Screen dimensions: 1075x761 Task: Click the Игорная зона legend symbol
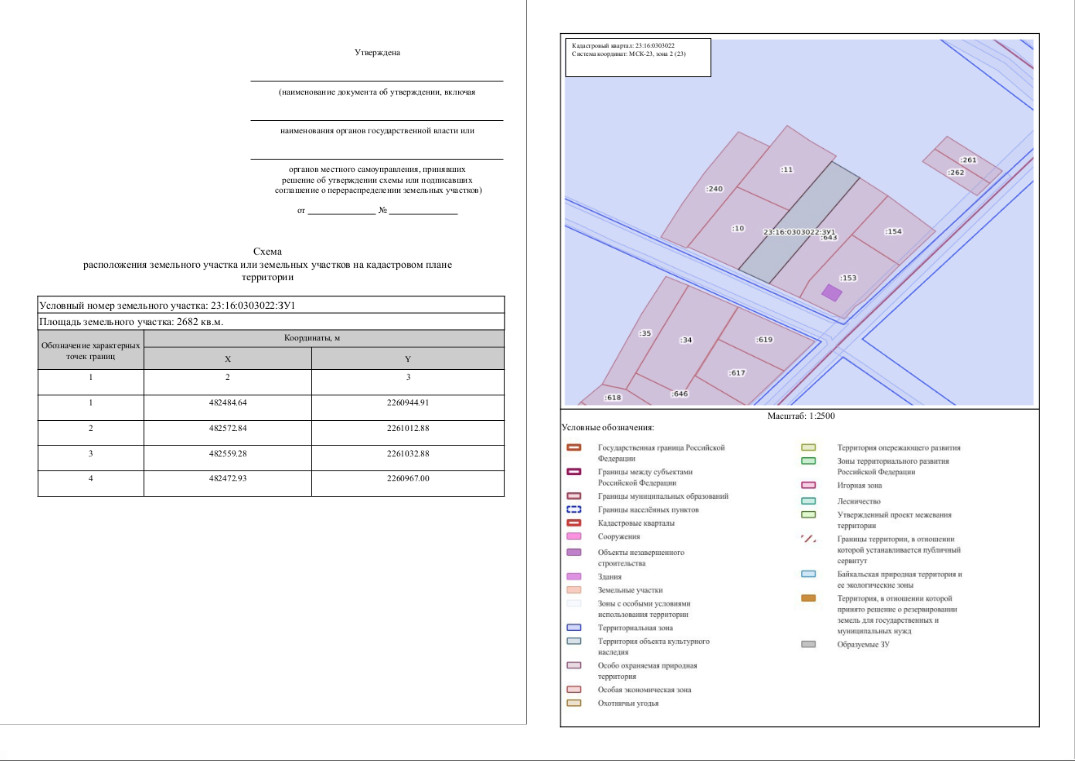[x=809, y=485]
